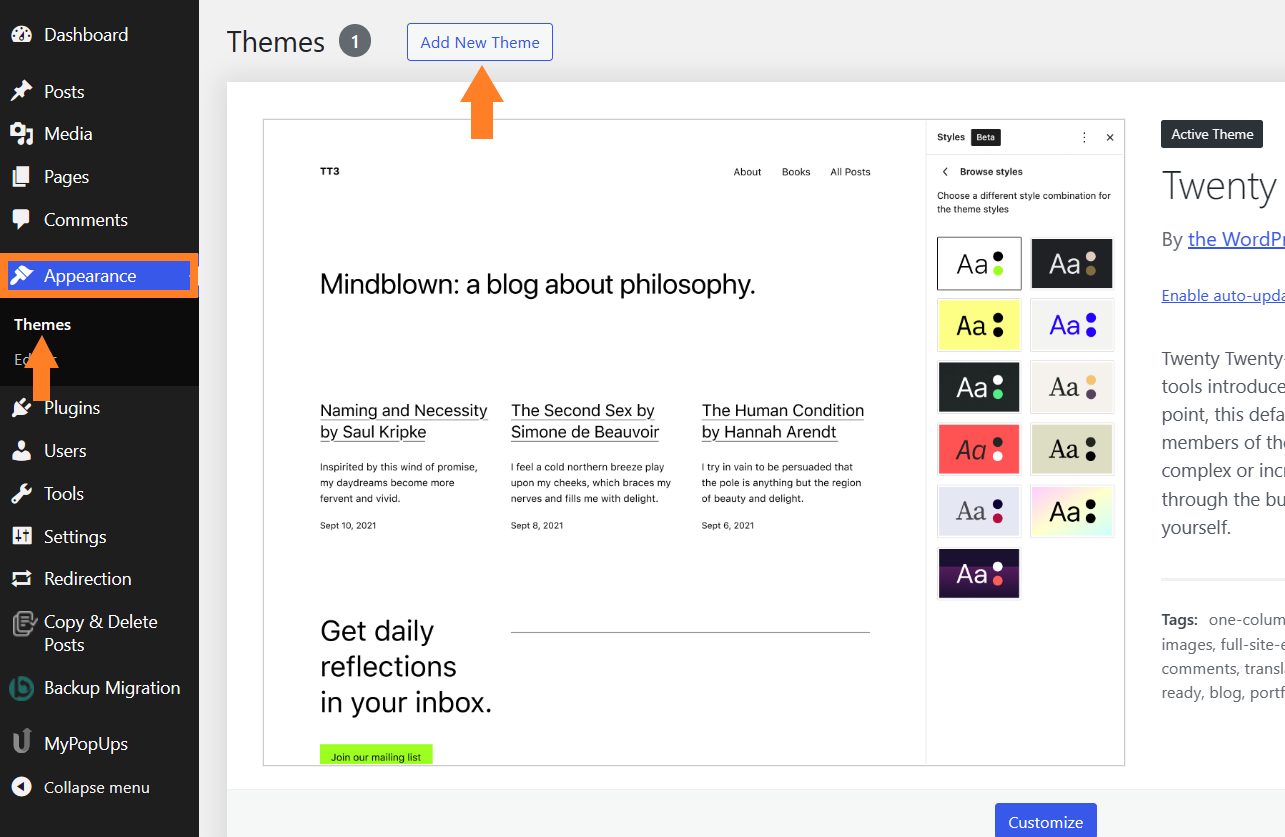This screenshot has height=837, width=1285.
Task: Click the theme count badge showing 1
Action: tap(355, 42)
